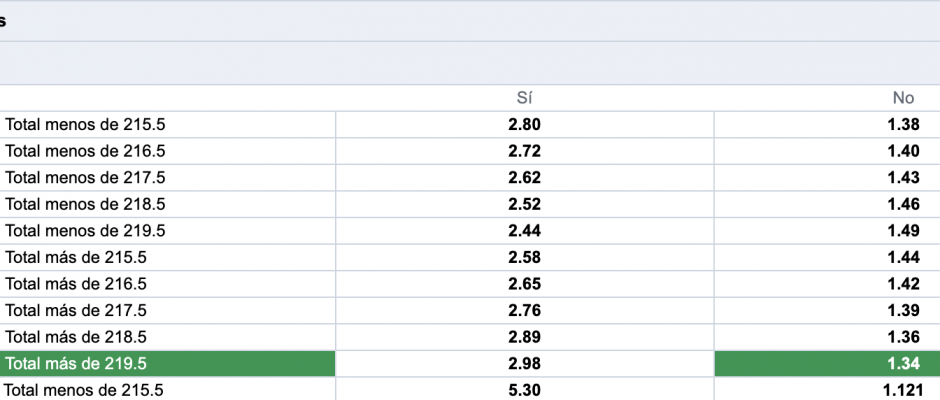The width and height of the screenshot is (940, 400).
Task: Select No odds 1.121 in bottom row
Action: click(x=827, y=389)
